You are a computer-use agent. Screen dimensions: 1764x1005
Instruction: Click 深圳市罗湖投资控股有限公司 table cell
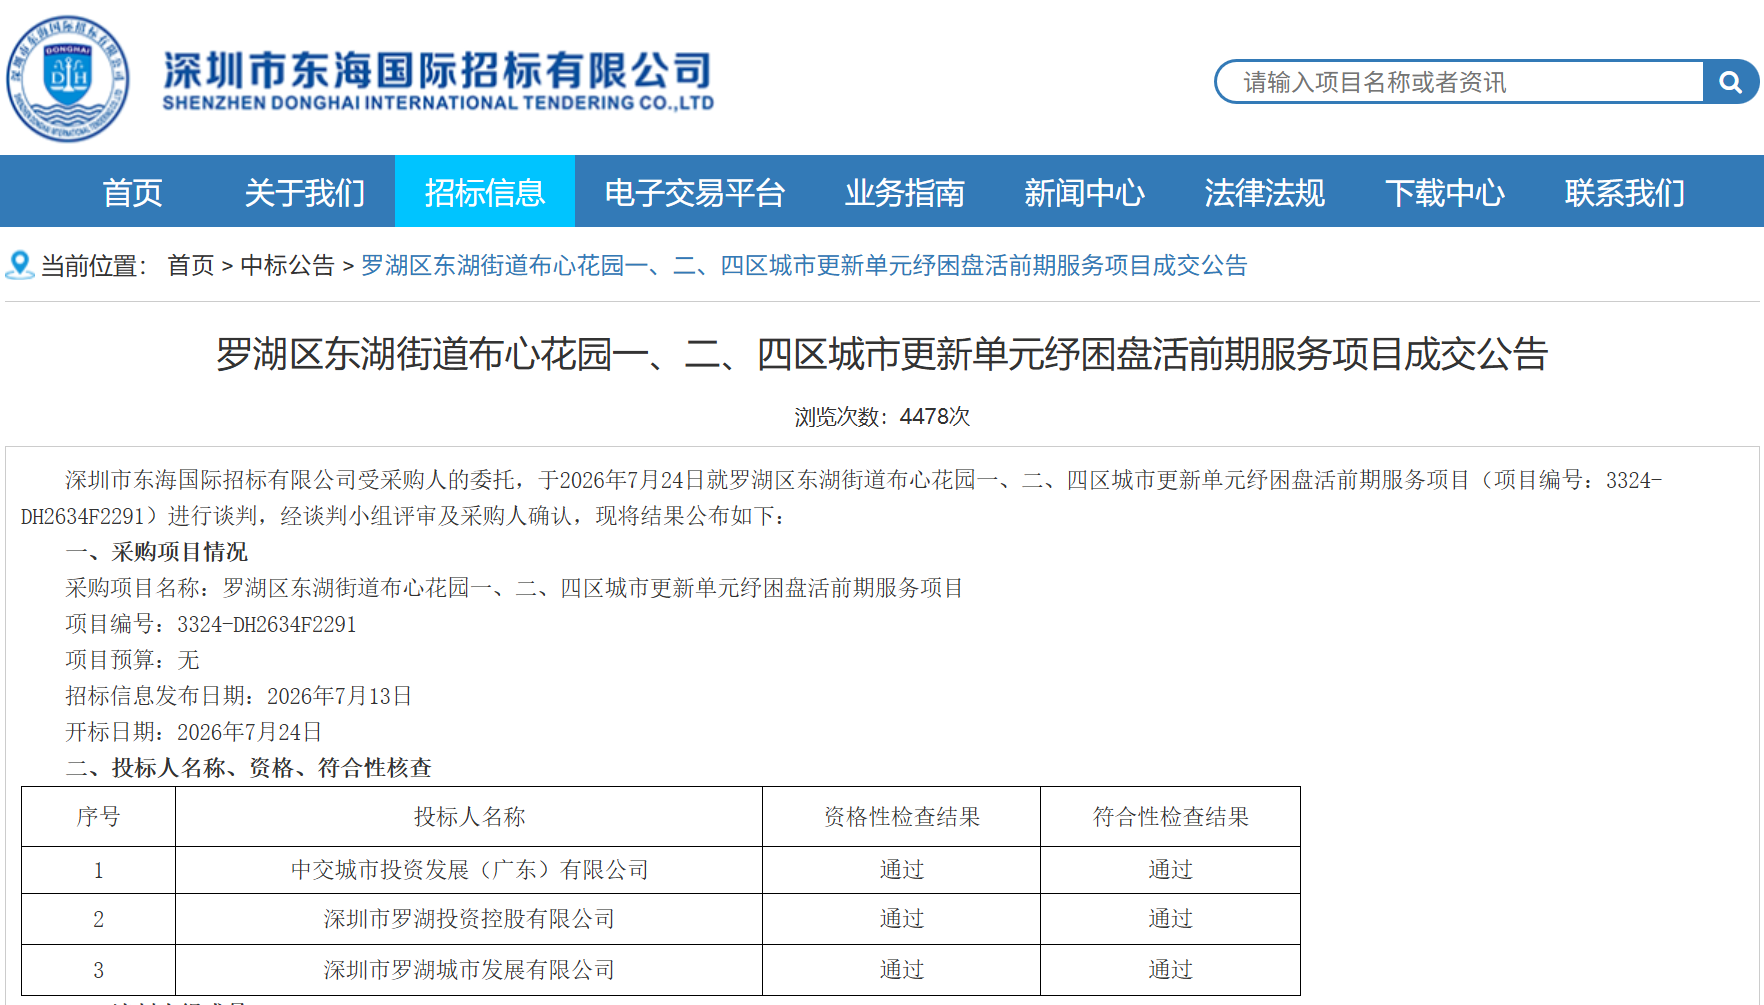[x=469, y=919]
